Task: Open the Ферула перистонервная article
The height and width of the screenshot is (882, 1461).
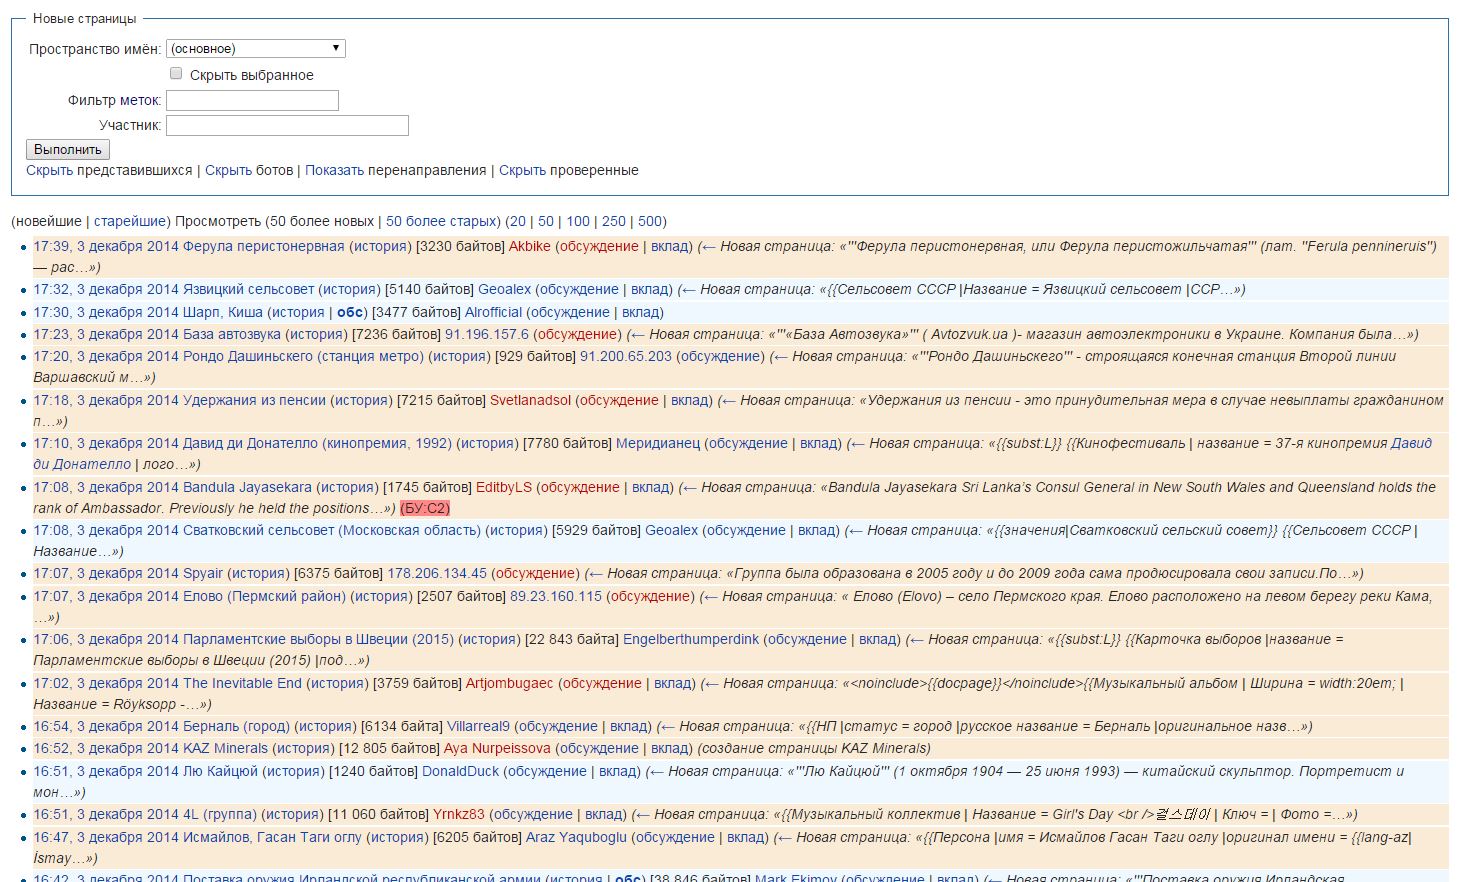Action: (263, 246)
